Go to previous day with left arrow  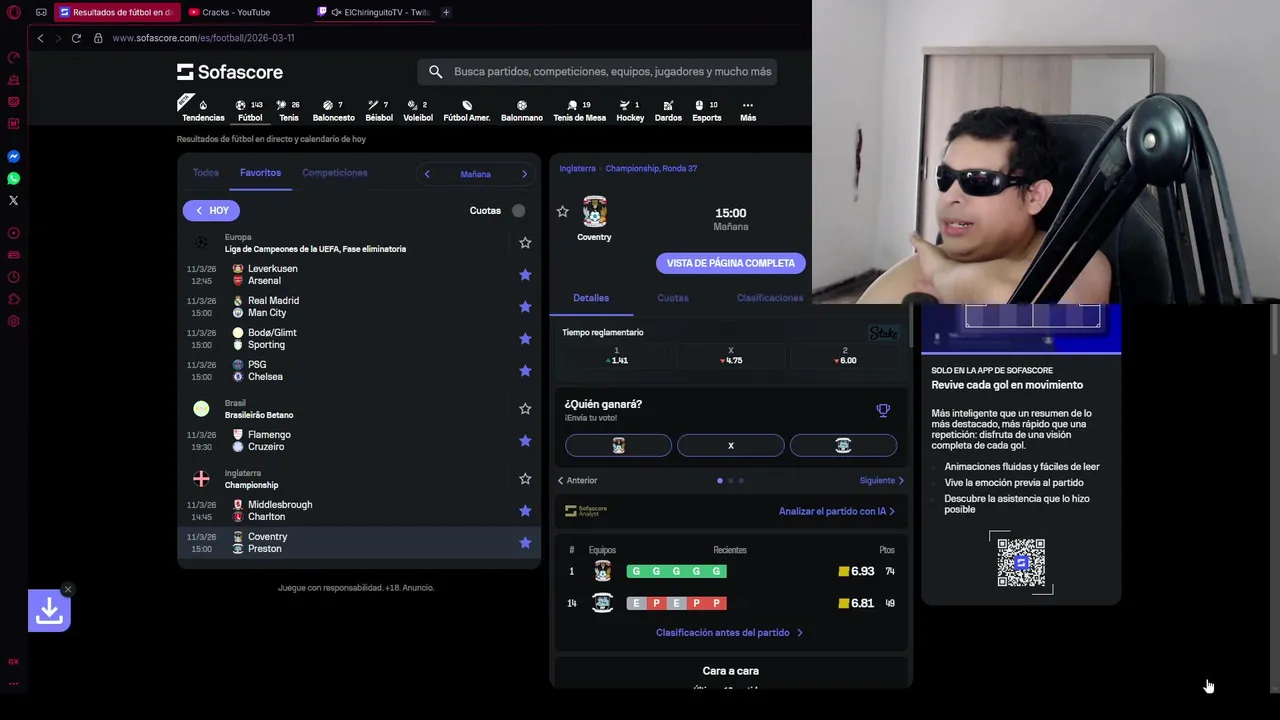427,174
